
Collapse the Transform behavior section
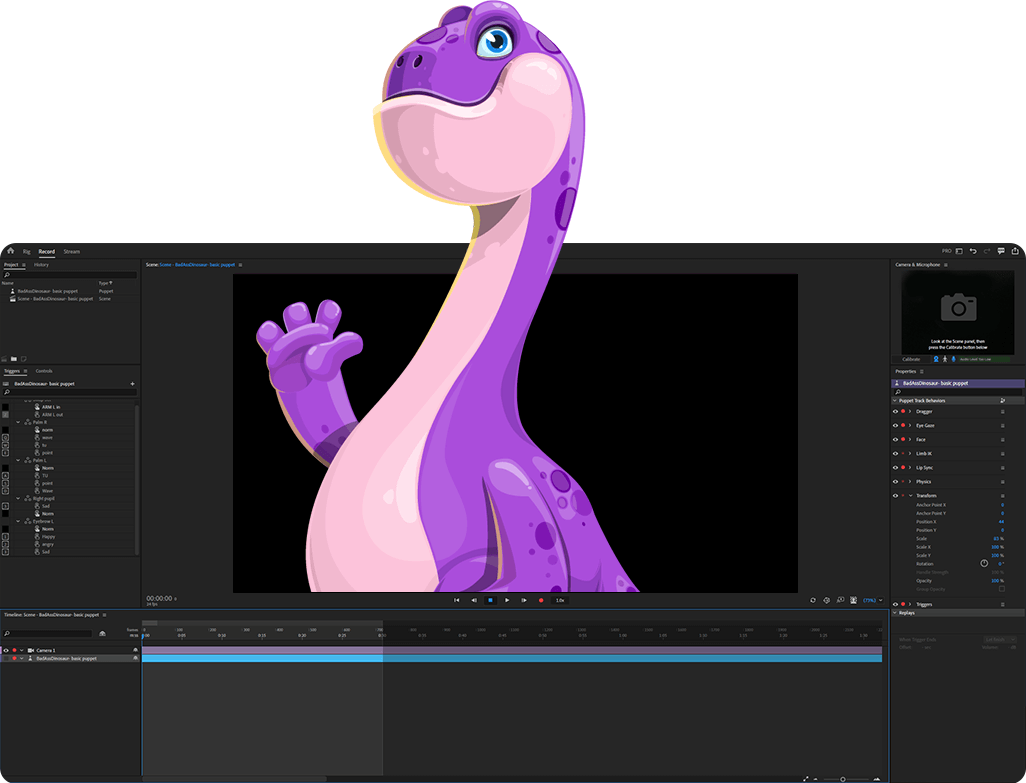coord(910,495)
